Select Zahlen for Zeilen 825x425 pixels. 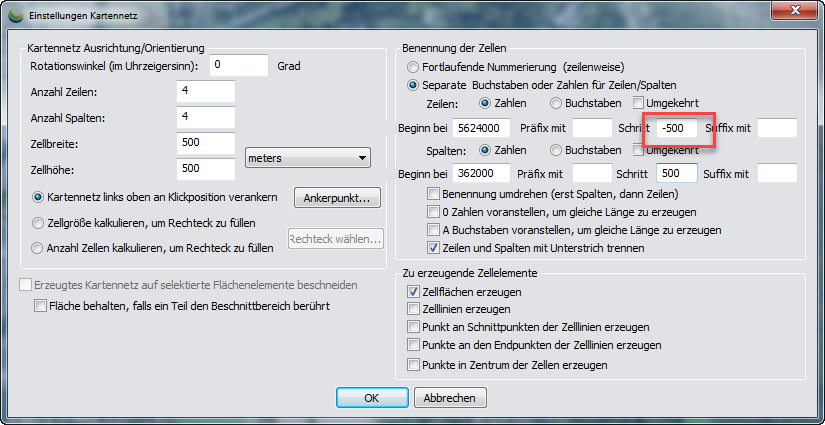(x=485, y=103)
